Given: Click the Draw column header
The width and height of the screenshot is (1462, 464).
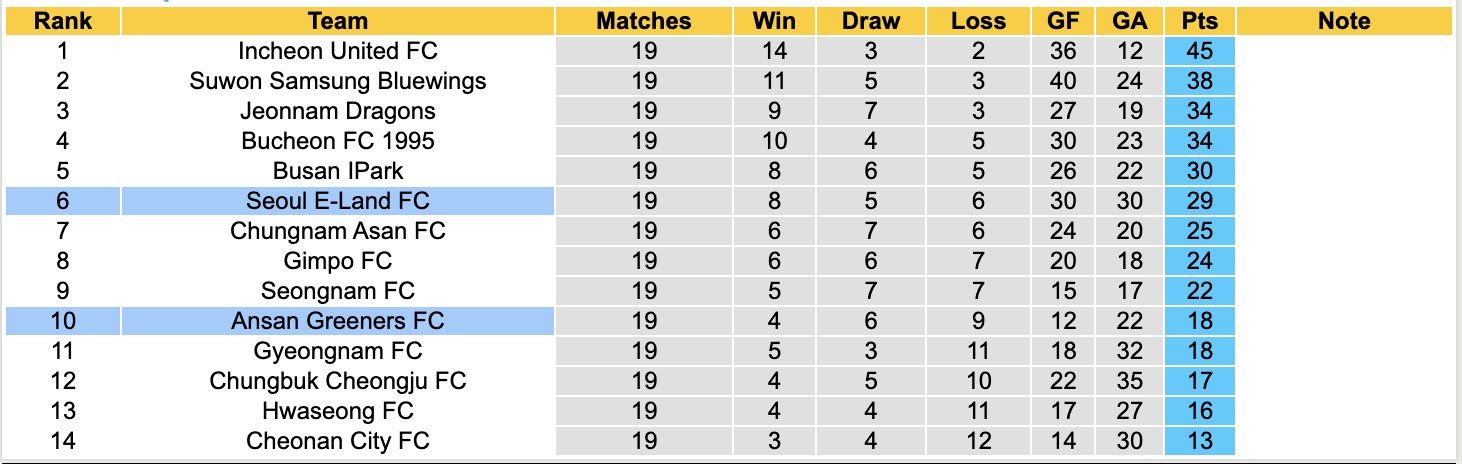Looking at the screenshot, I should (x=870, y=21).
